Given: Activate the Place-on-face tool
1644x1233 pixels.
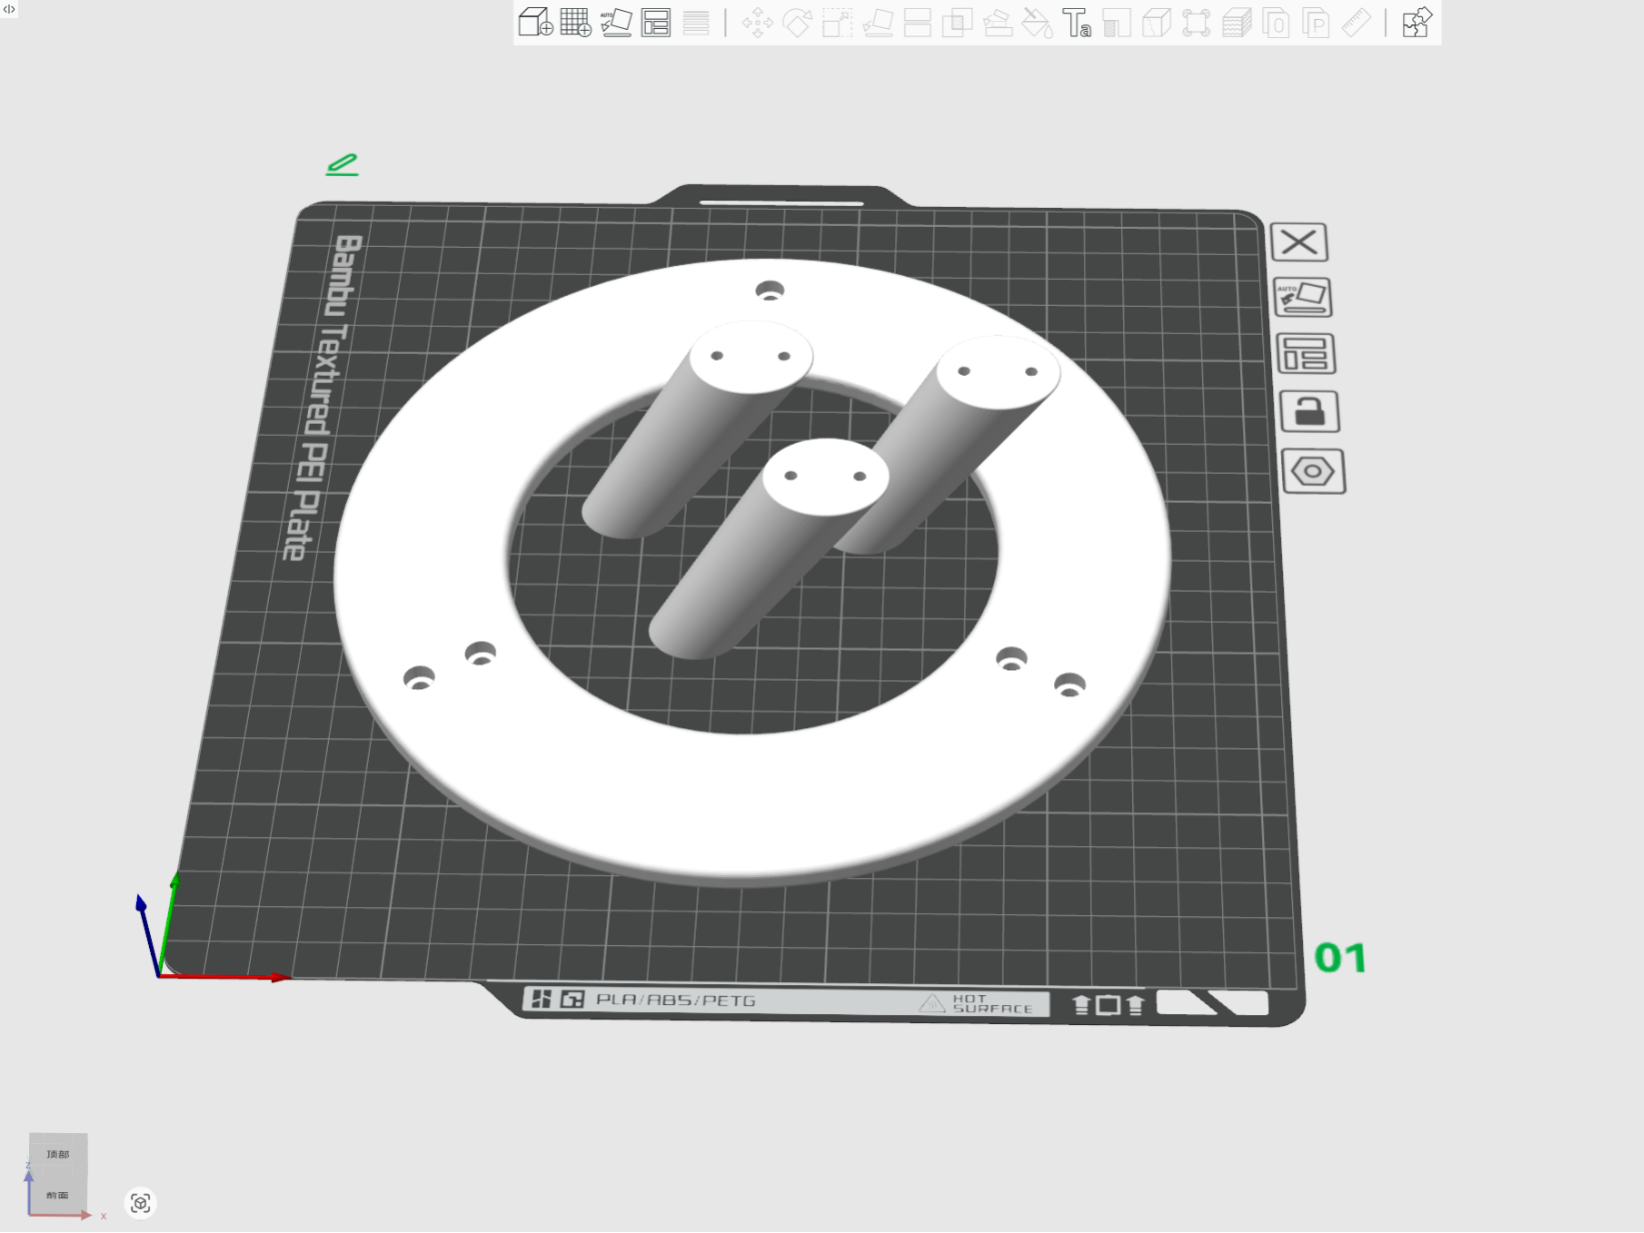Looking at the screenshot, I should [x=880, y=22].
